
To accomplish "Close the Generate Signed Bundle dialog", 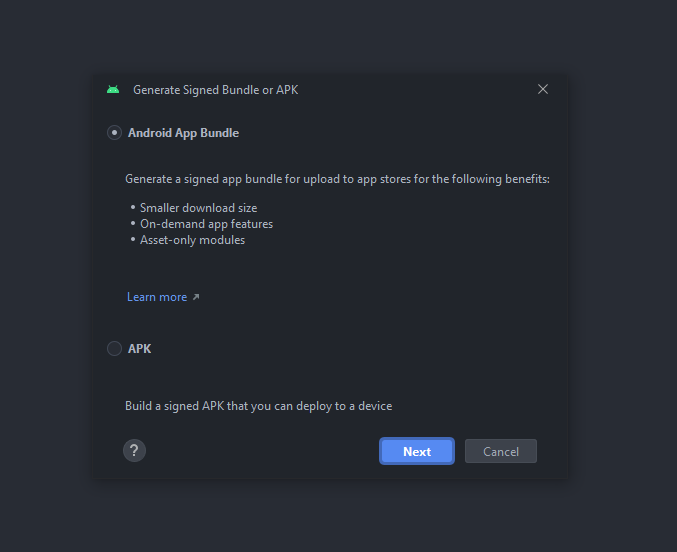I will click(543, 89).
